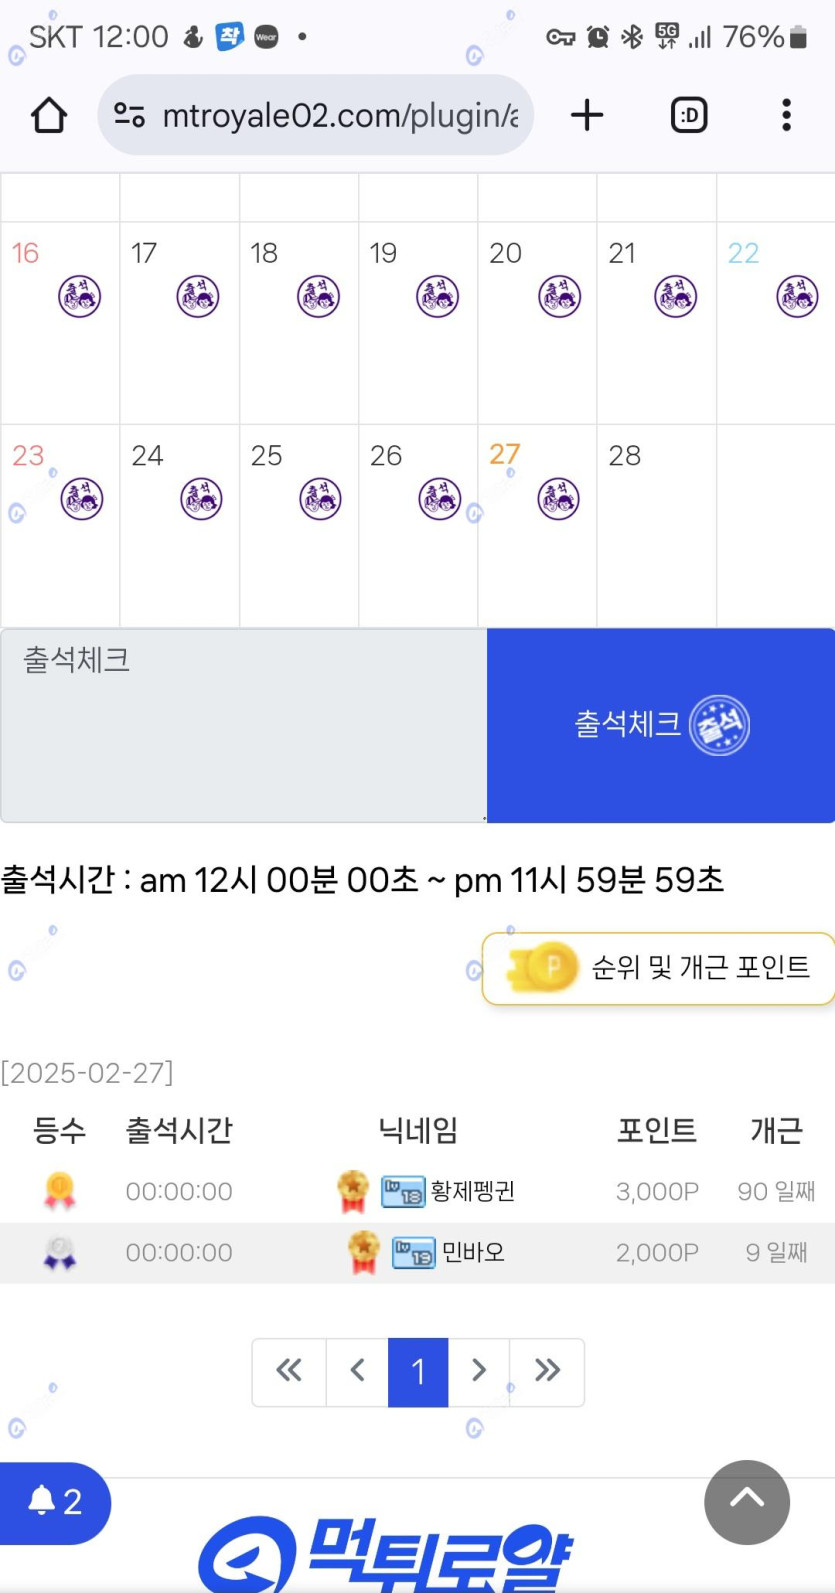Tap the mtroyale02.com address bar
Image resolution: width=835 pixels, height=1593 pixels.
coord(340,116)
